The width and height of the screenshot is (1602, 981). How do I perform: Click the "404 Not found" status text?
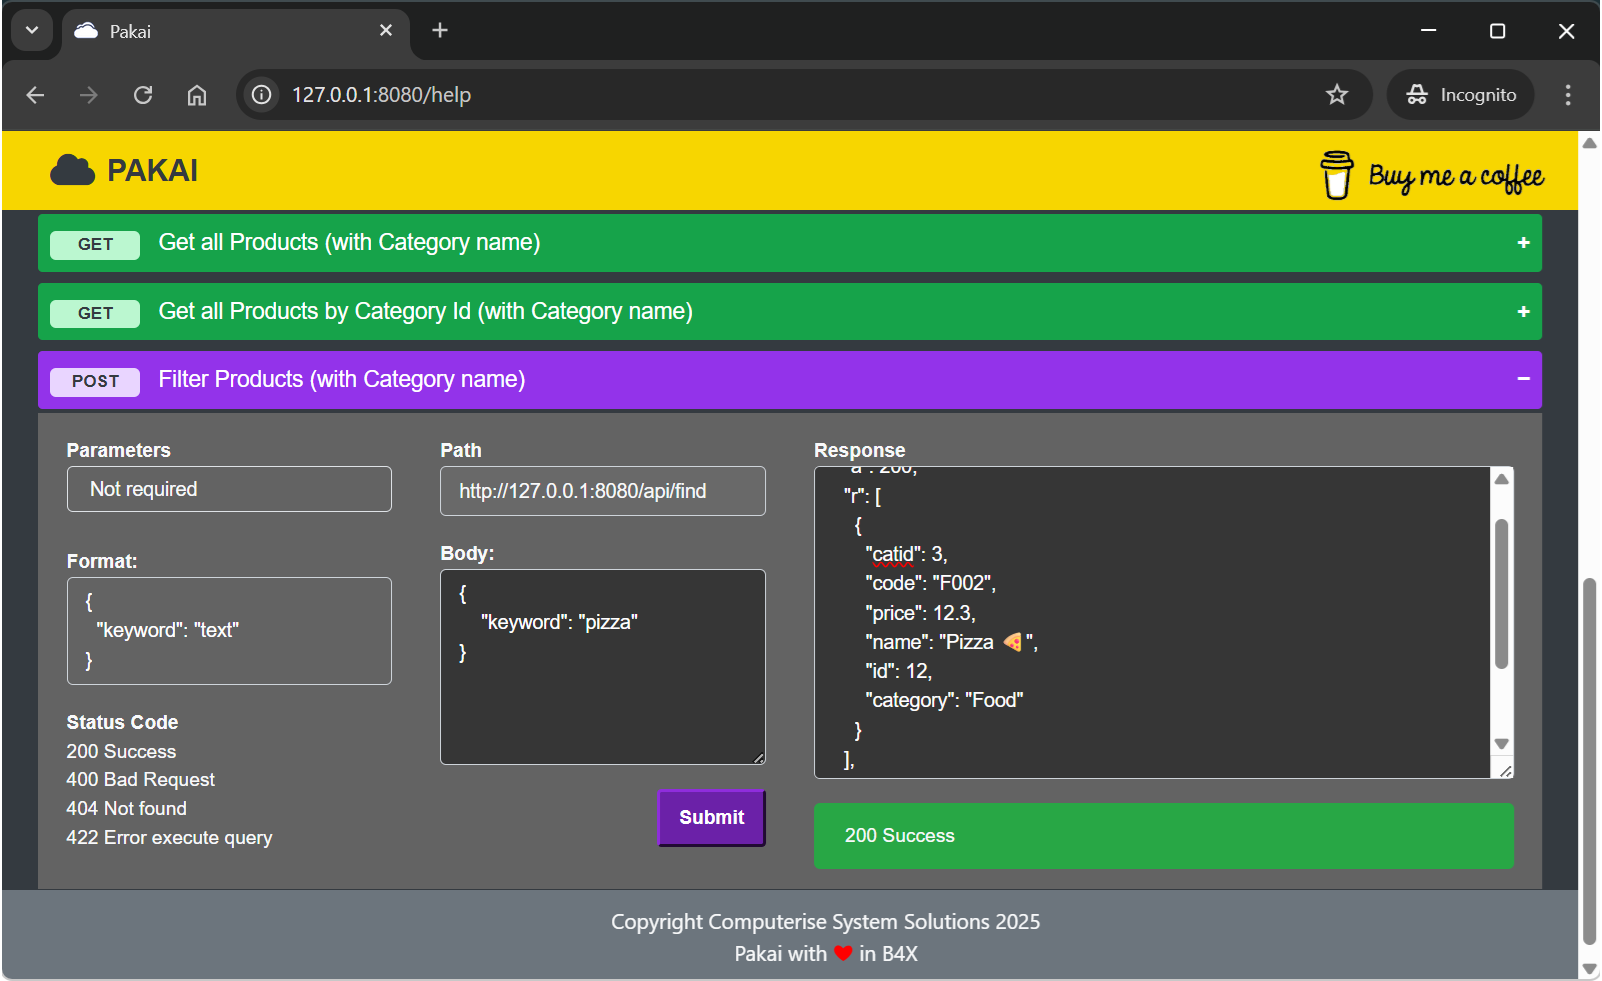(126, 809)
